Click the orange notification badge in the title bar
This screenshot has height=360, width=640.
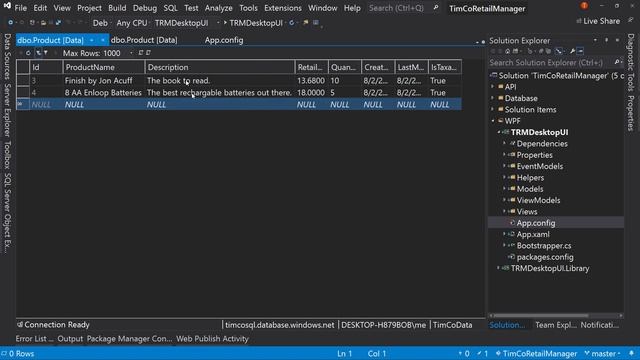584,5
